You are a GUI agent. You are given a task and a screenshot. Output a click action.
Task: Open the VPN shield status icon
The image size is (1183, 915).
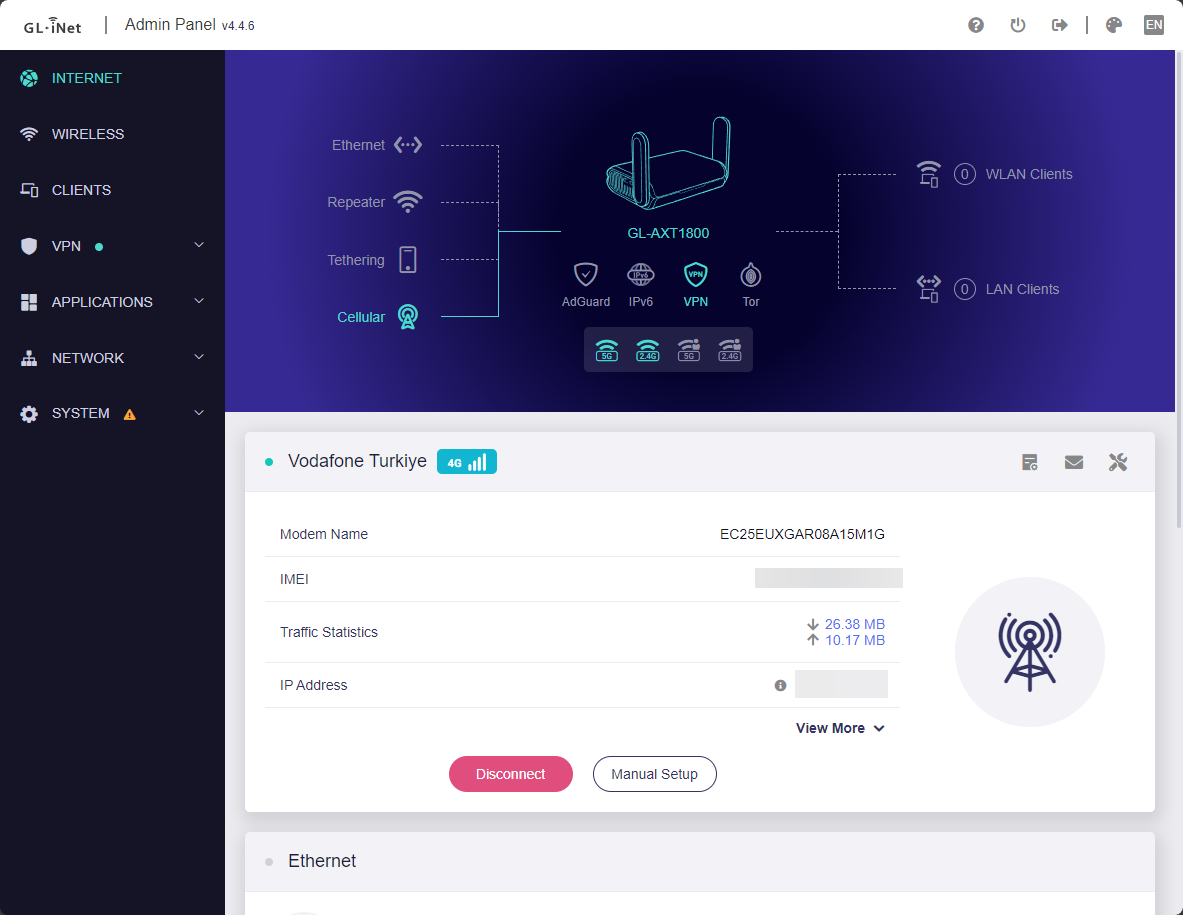pos(696,275)
